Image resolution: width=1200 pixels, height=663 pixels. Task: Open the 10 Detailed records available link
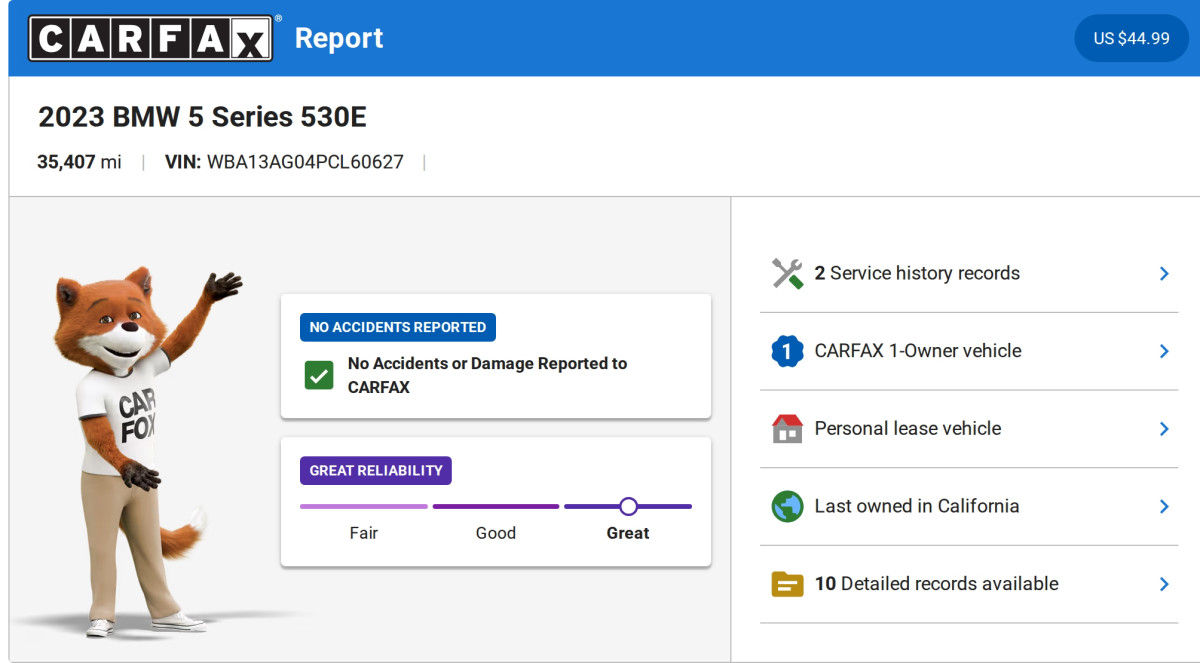(936, 584)
